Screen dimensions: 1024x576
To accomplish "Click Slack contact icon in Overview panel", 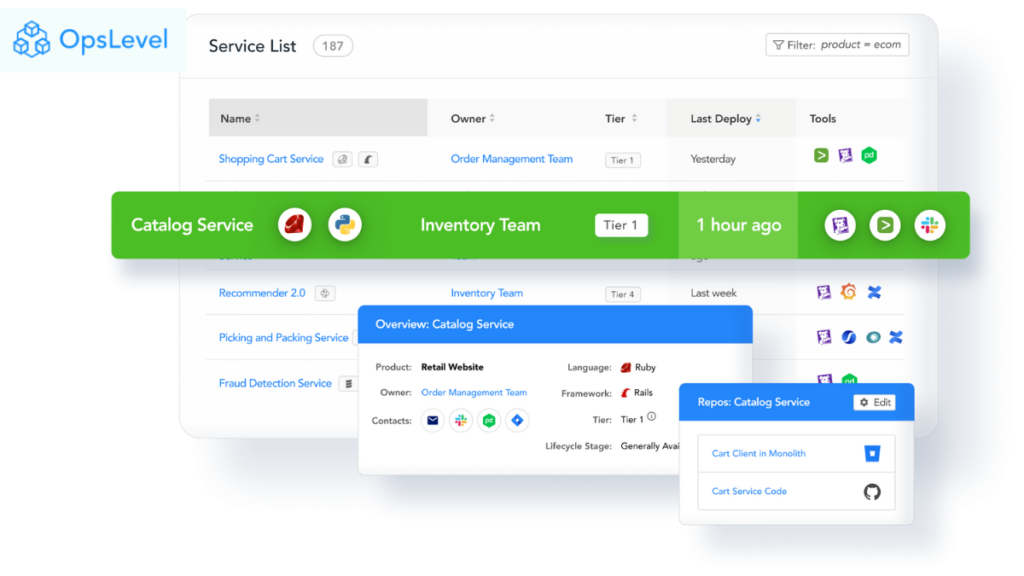I will (461, 421).
